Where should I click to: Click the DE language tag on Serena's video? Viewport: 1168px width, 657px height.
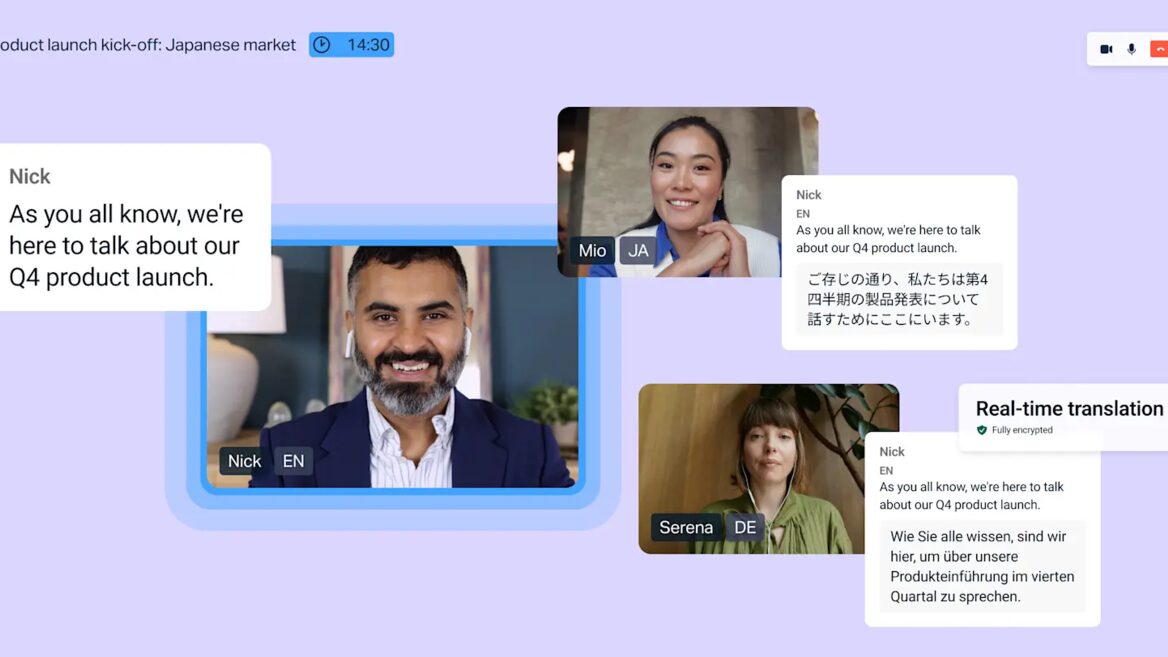[745, 528]
